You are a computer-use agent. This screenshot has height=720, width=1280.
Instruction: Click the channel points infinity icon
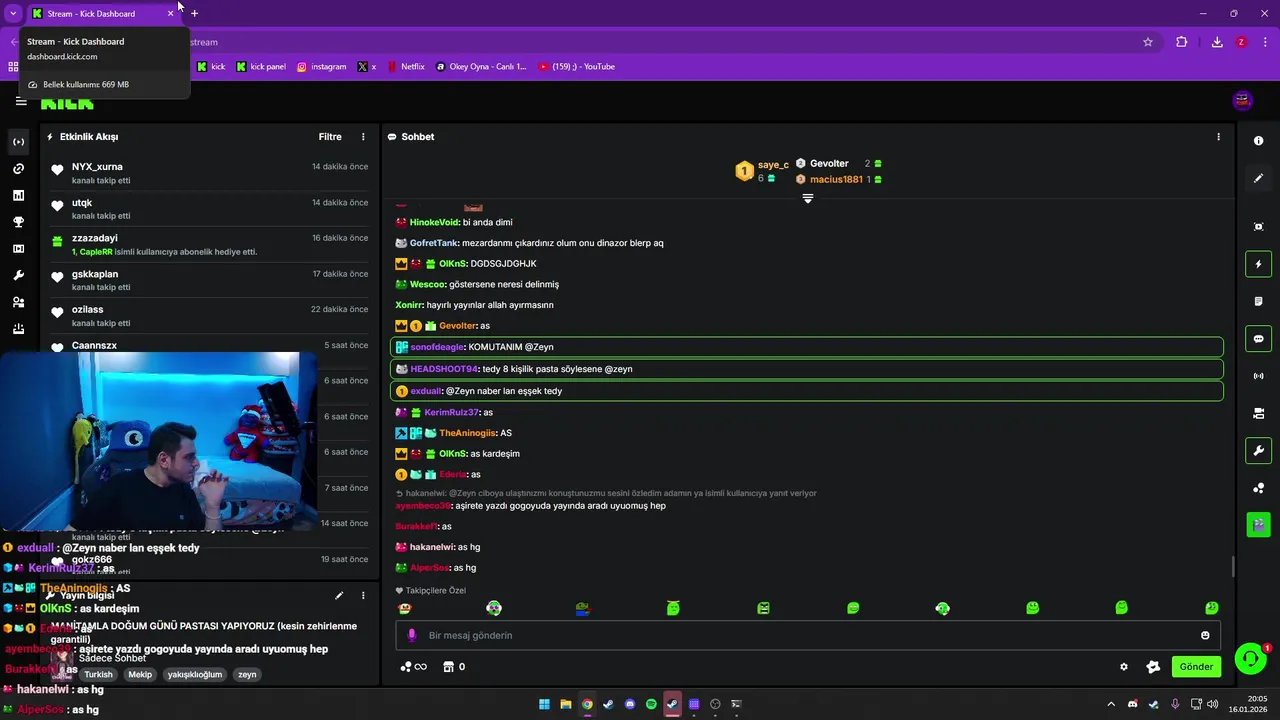[x=413, y=667]
